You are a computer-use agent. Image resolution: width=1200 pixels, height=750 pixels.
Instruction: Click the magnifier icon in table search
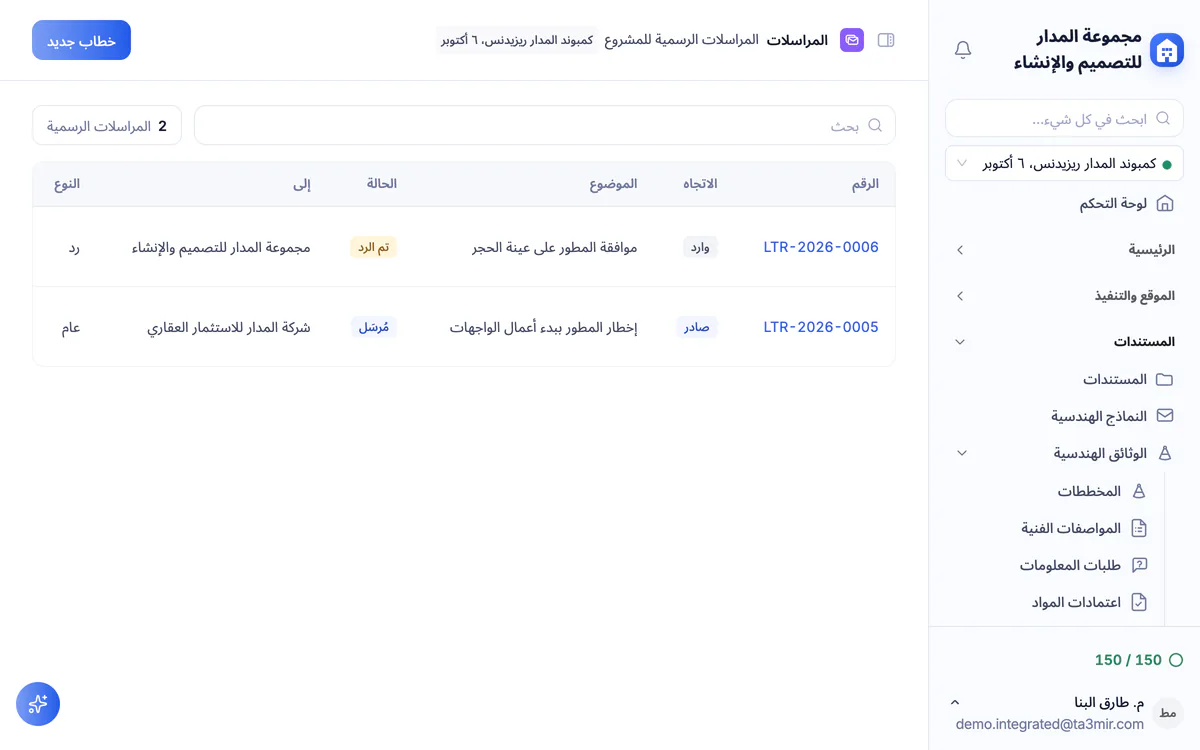point(875,125)
